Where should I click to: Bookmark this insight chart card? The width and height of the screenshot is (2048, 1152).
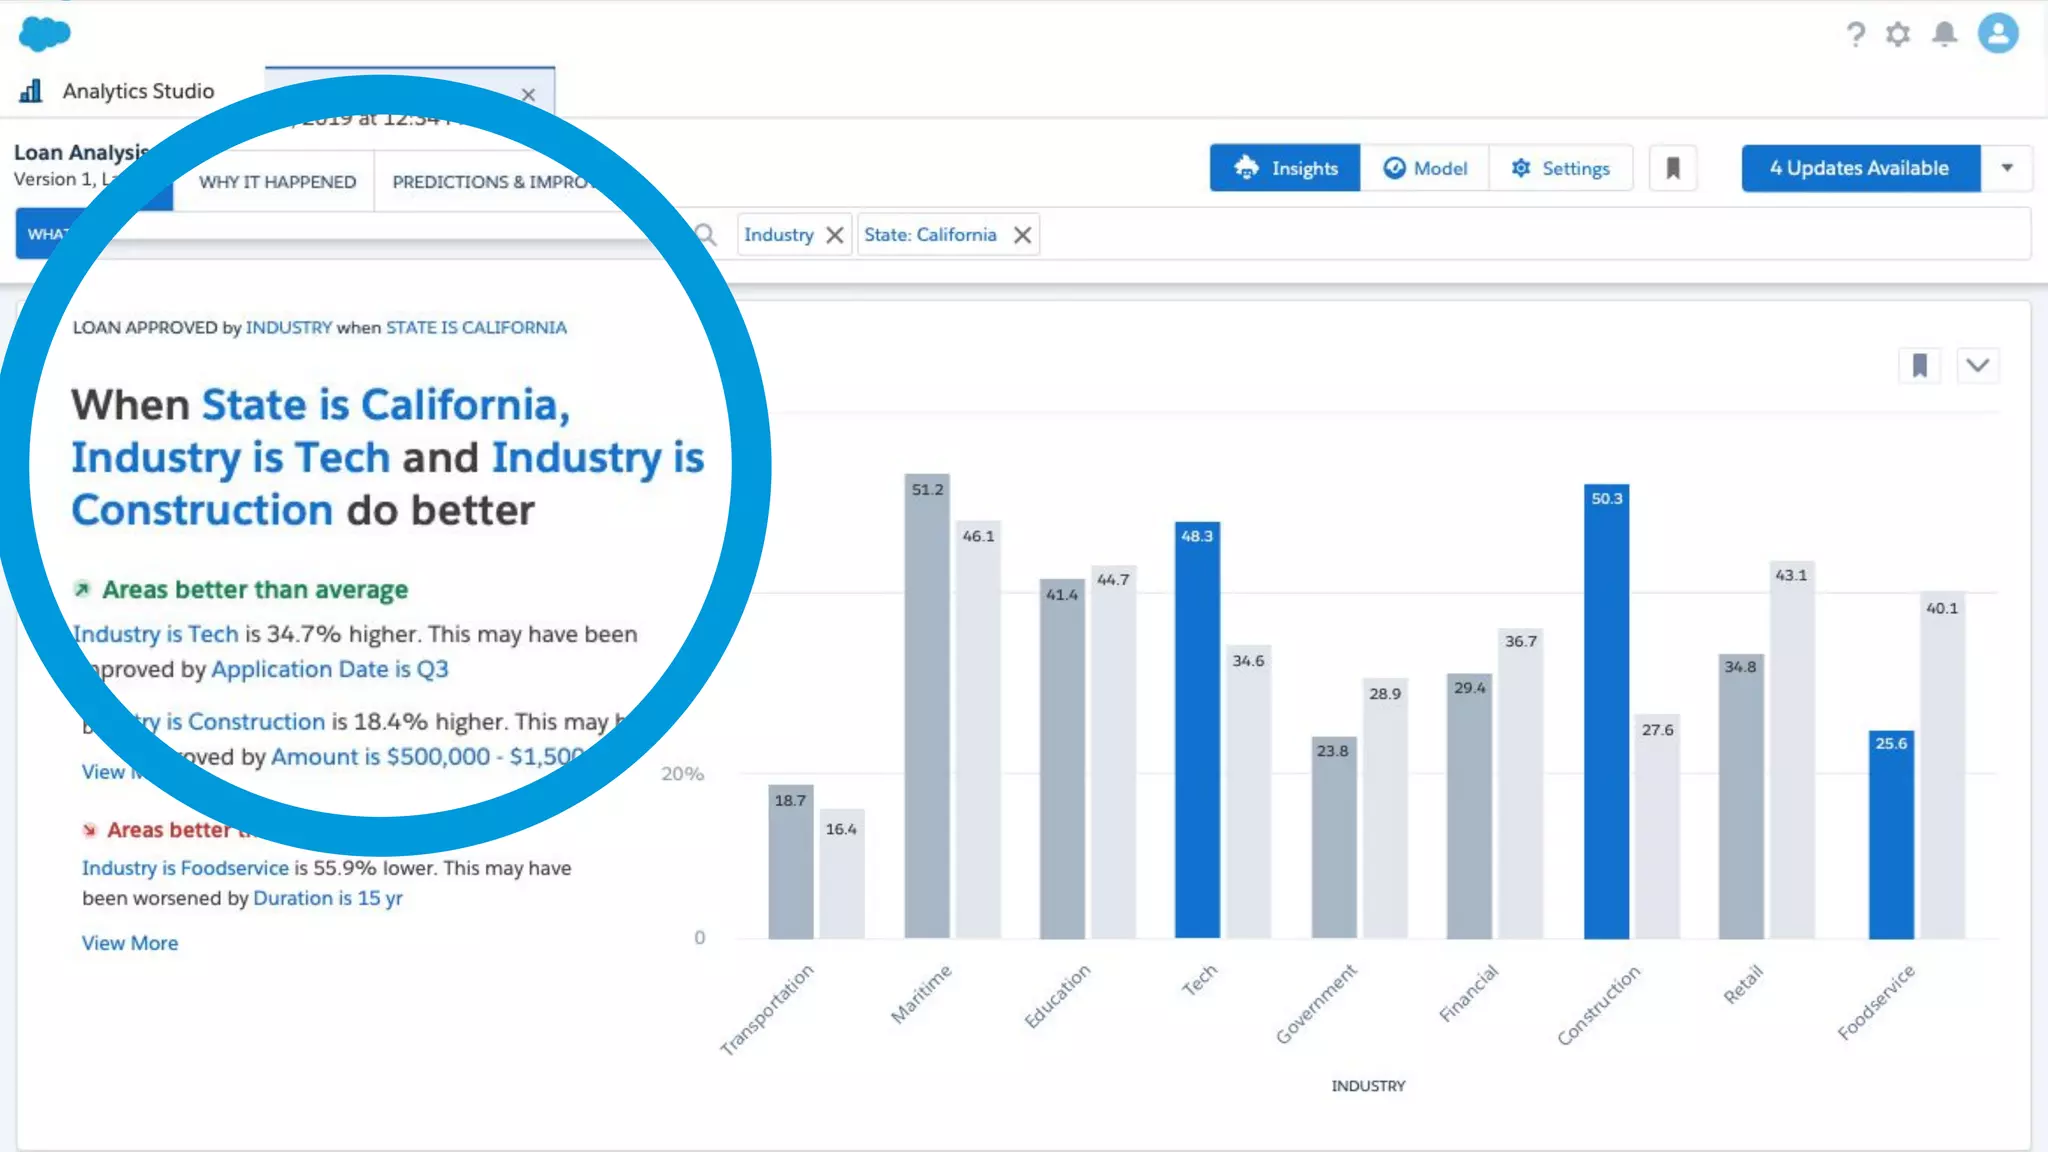click(1919, 366)
